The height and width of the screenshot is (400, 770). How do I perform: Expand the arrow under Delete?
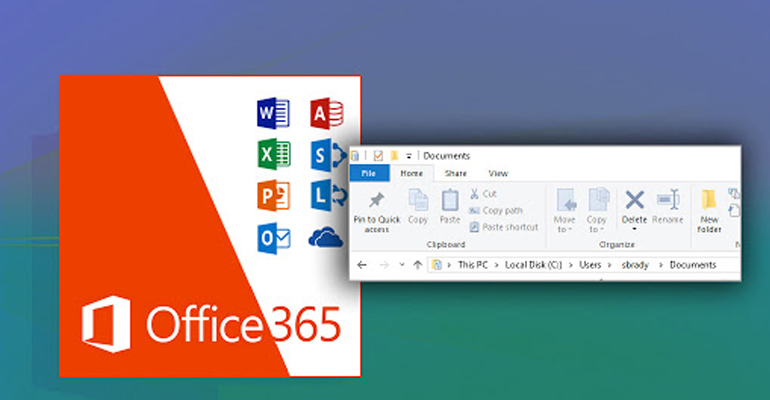tap(634, 230)
